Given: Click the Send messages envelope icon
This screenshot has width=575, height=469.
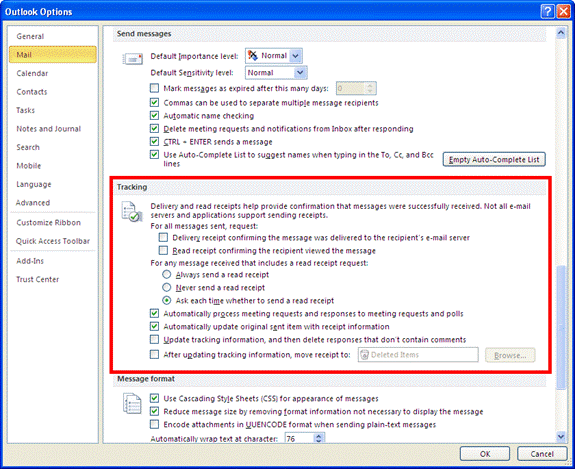Looking at the screenshot, I should pyautogui.click(x=132, y=59).
